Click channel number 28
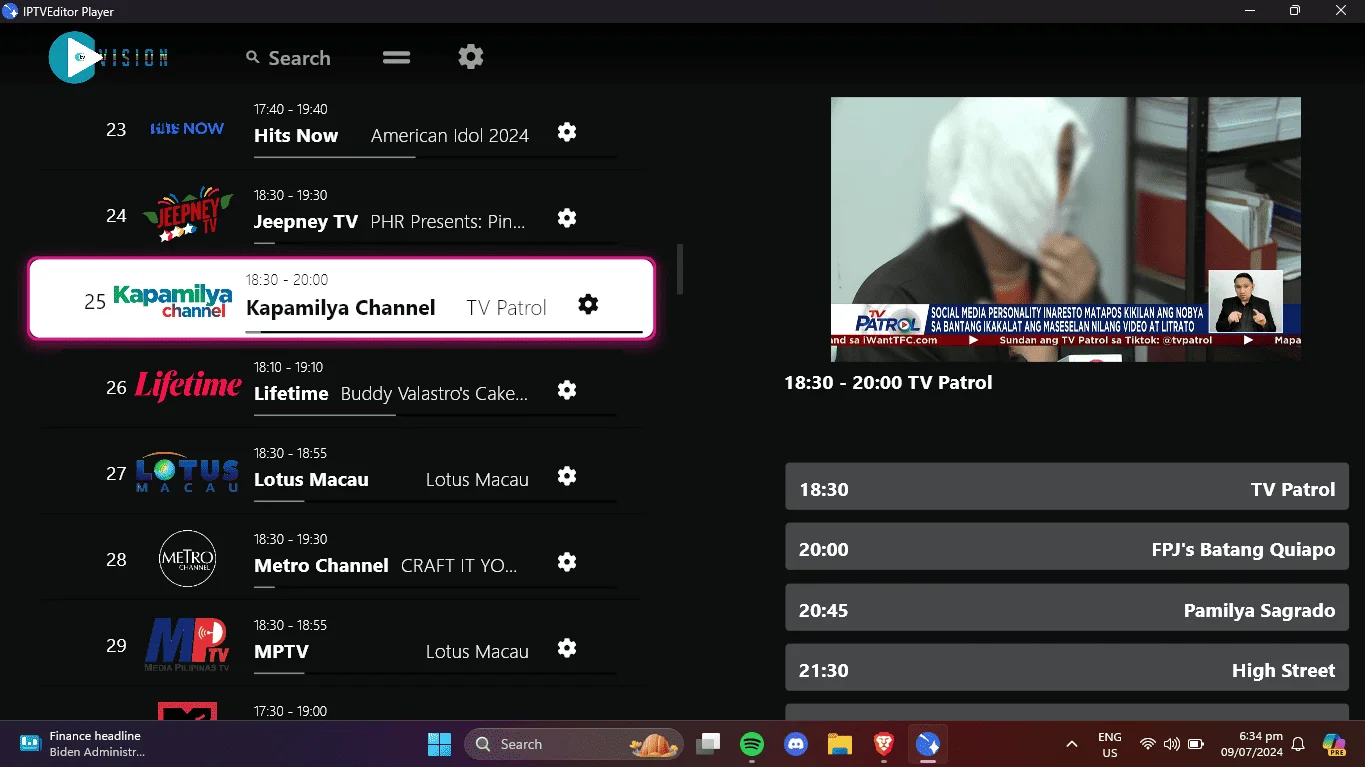The height and width of the screenshot is (767, 1365). (x=116, y=559)
